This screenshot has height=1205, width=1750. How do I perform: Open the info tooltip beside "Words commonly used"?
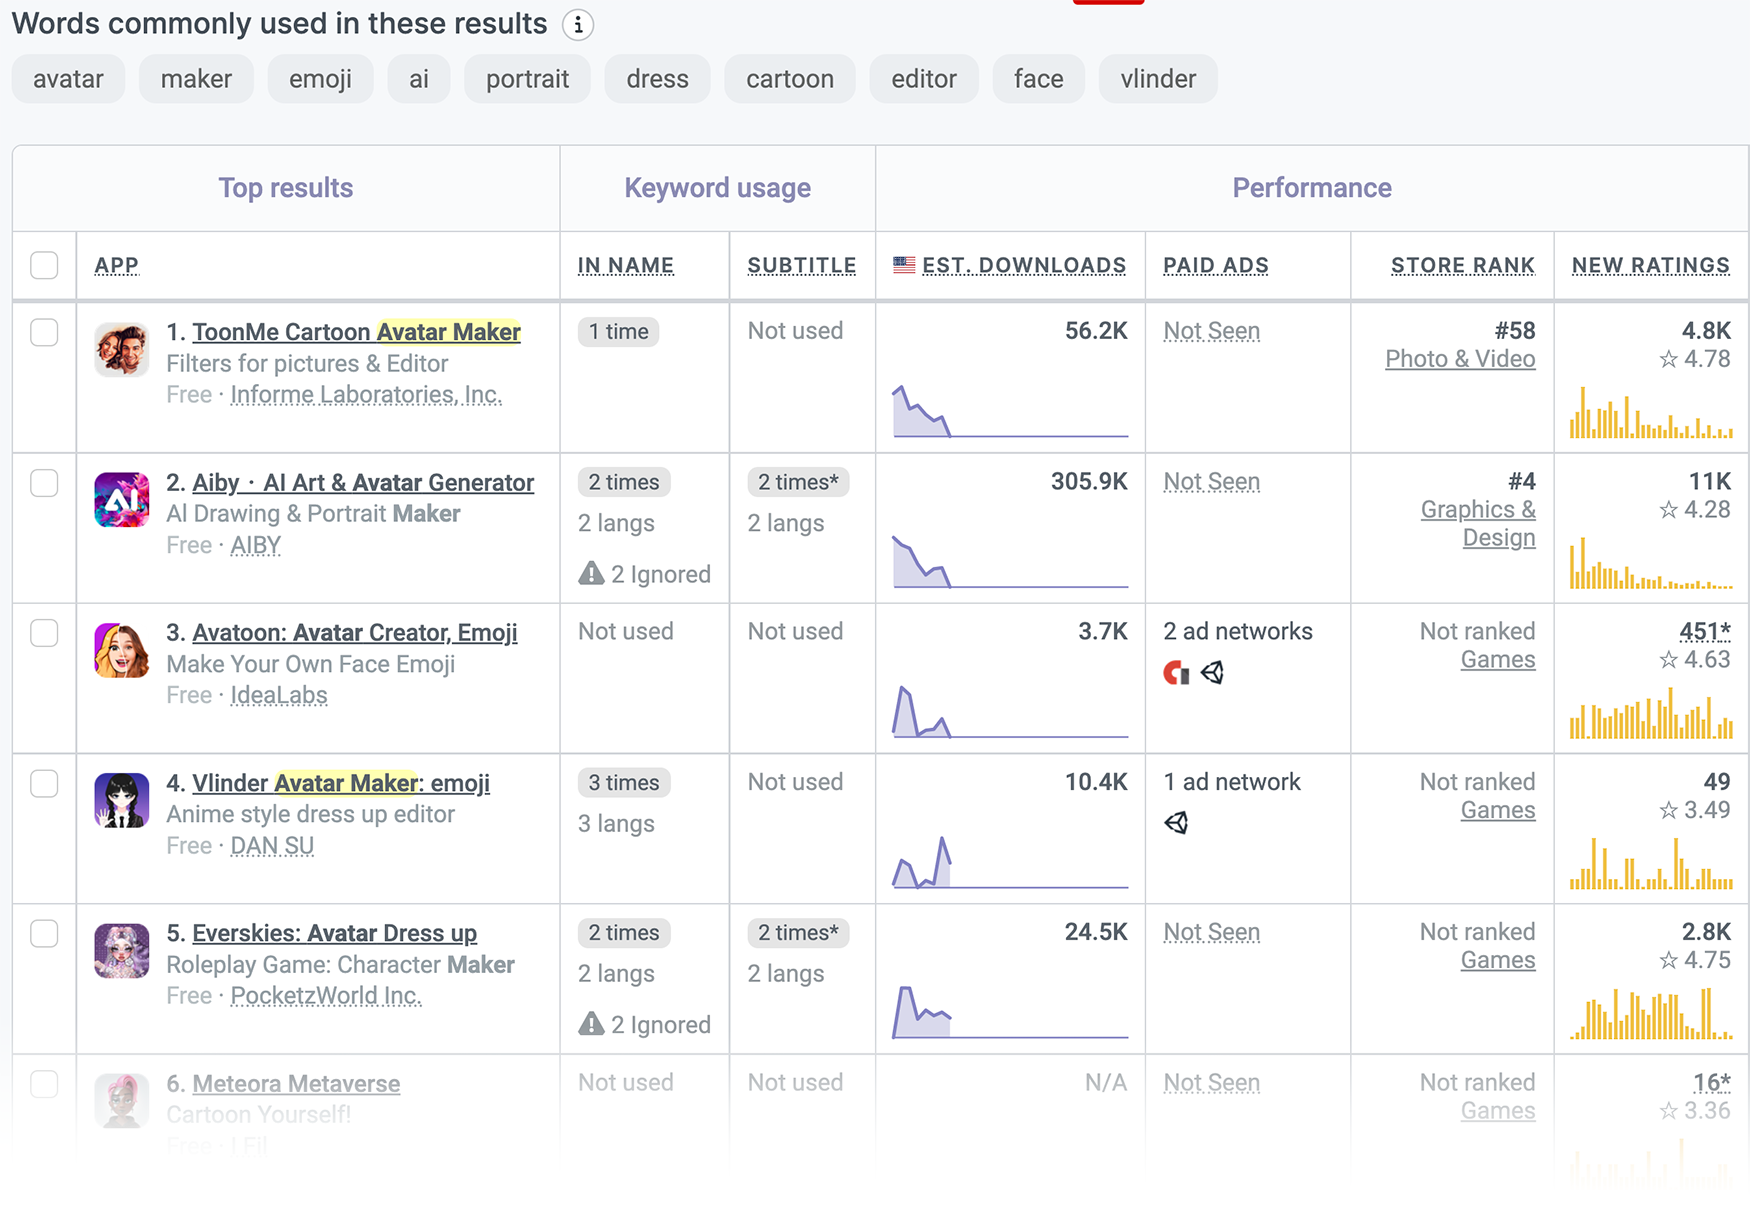[578, 24]
